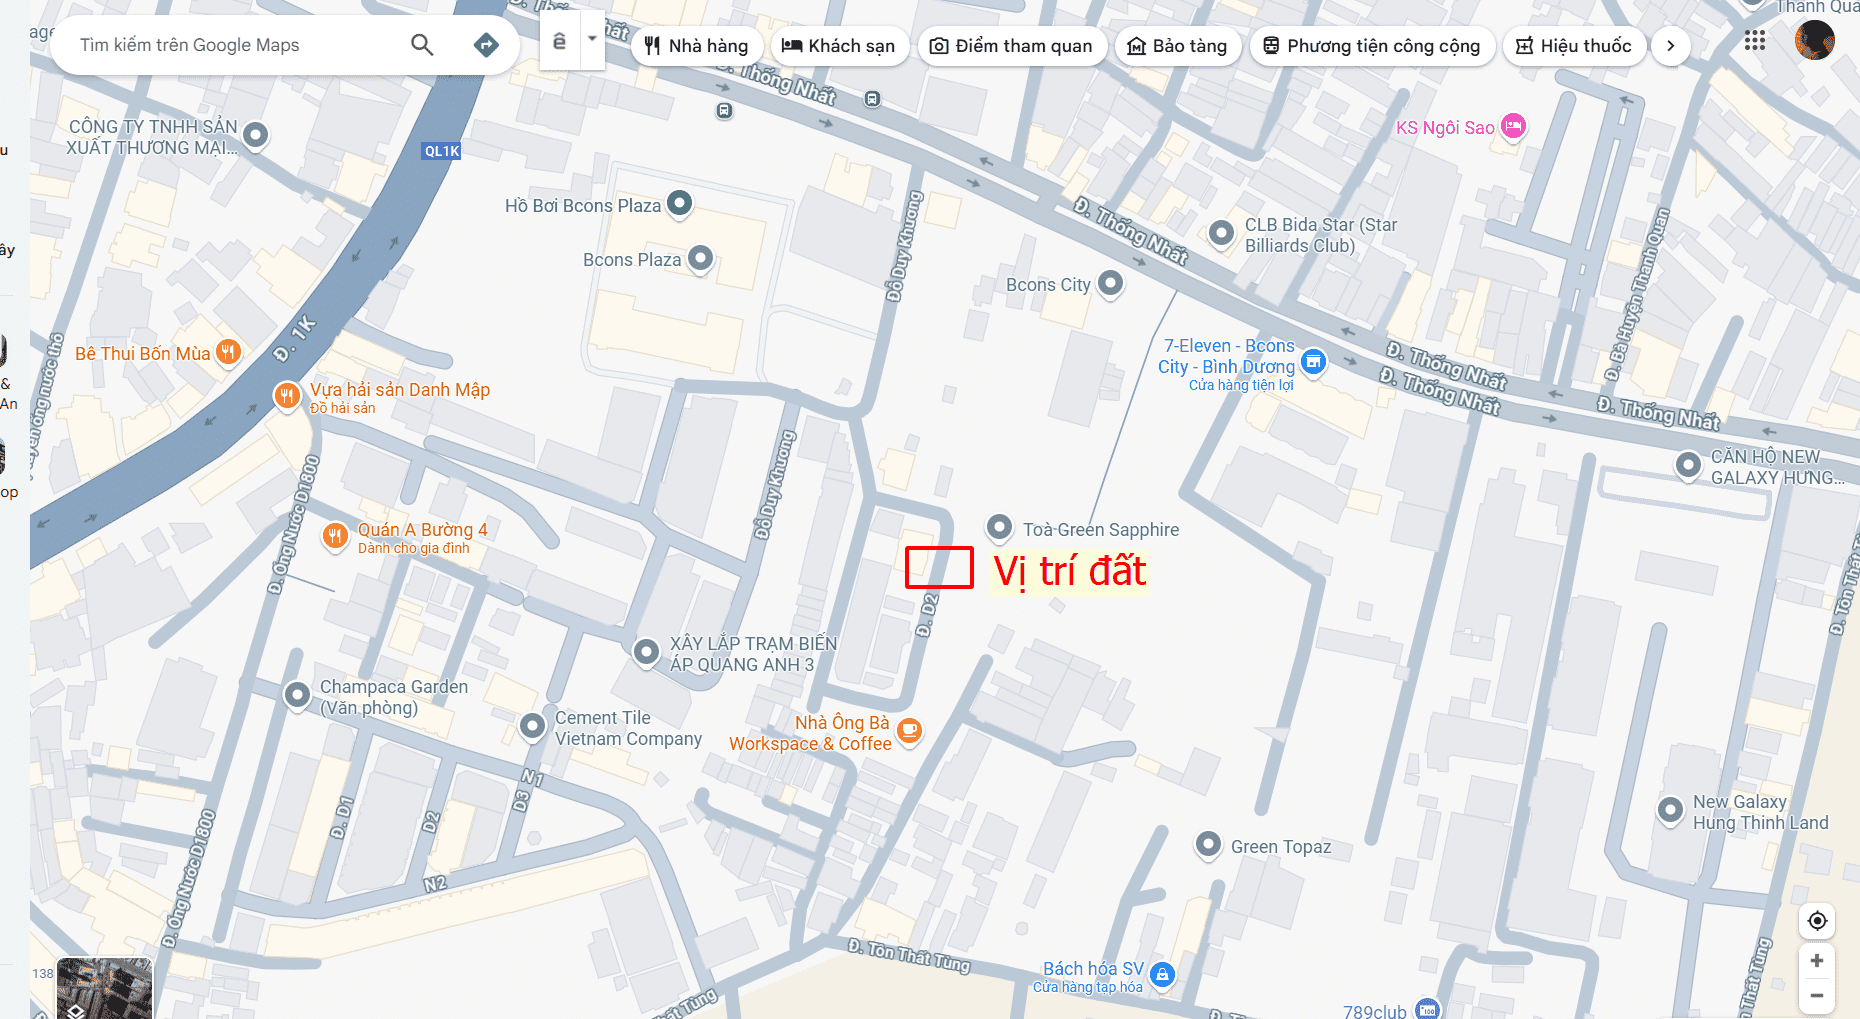Click the transit toggle icon beside search
The width and height of the screenshot is (1860, 1019).
click(x=560, y=40)
